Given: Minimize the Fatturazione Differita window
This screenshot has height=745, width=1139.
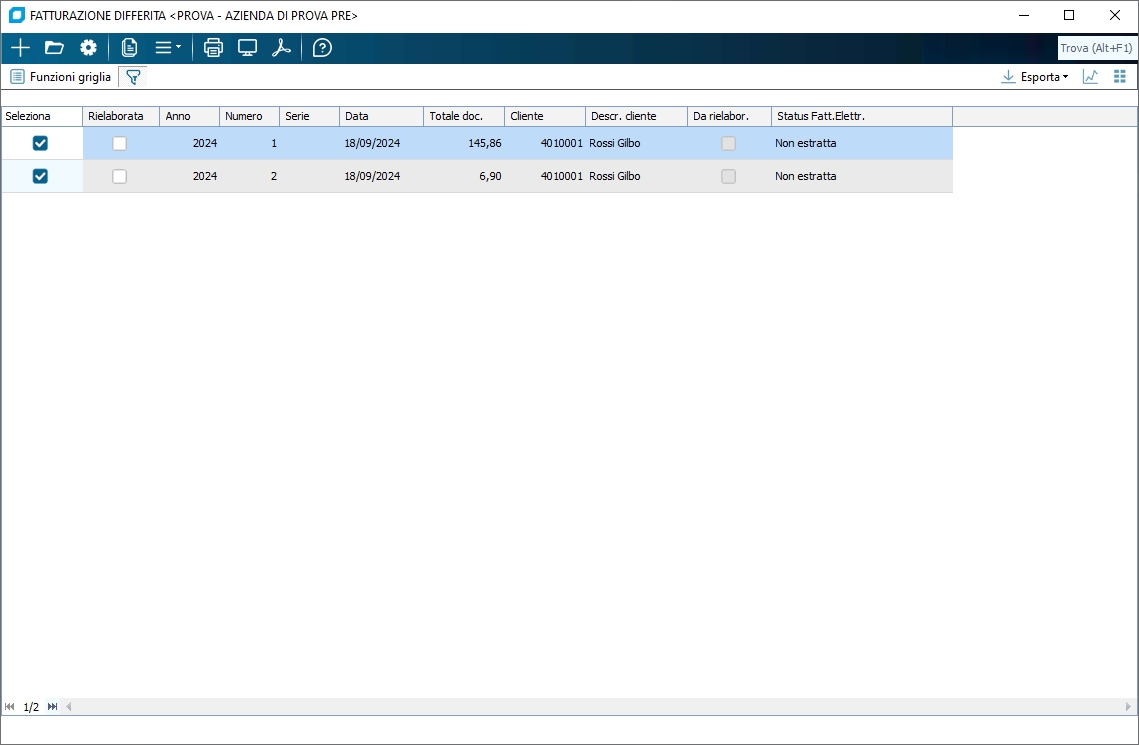Looking at the screenshot, I should 1024,15.
